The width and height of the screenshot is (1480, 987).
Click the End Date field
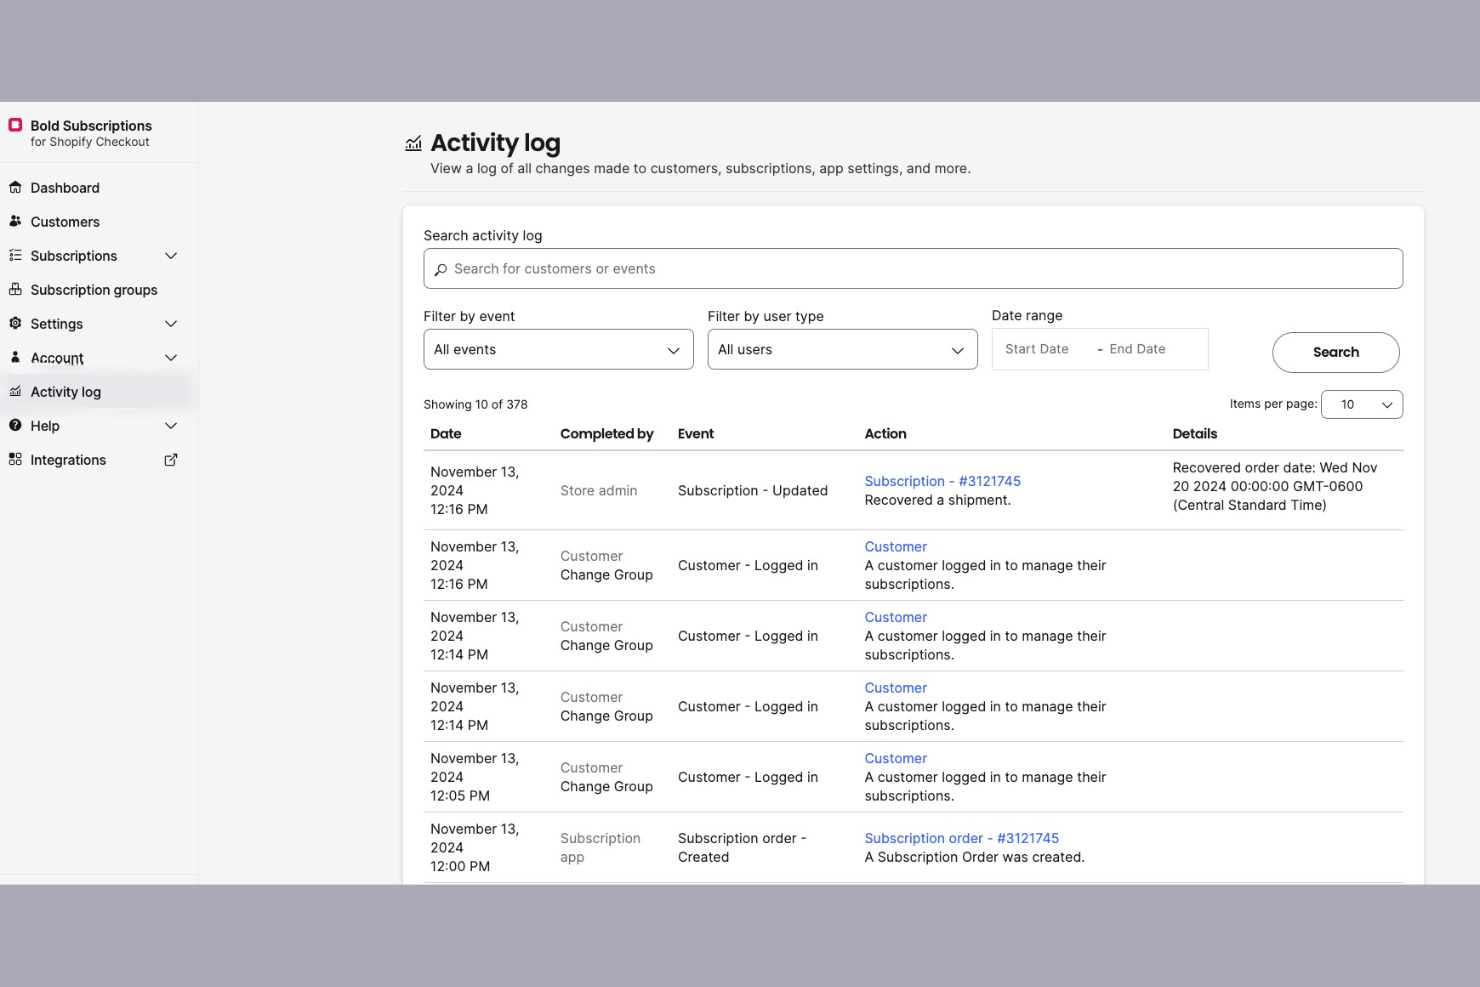pos(1137,349)
